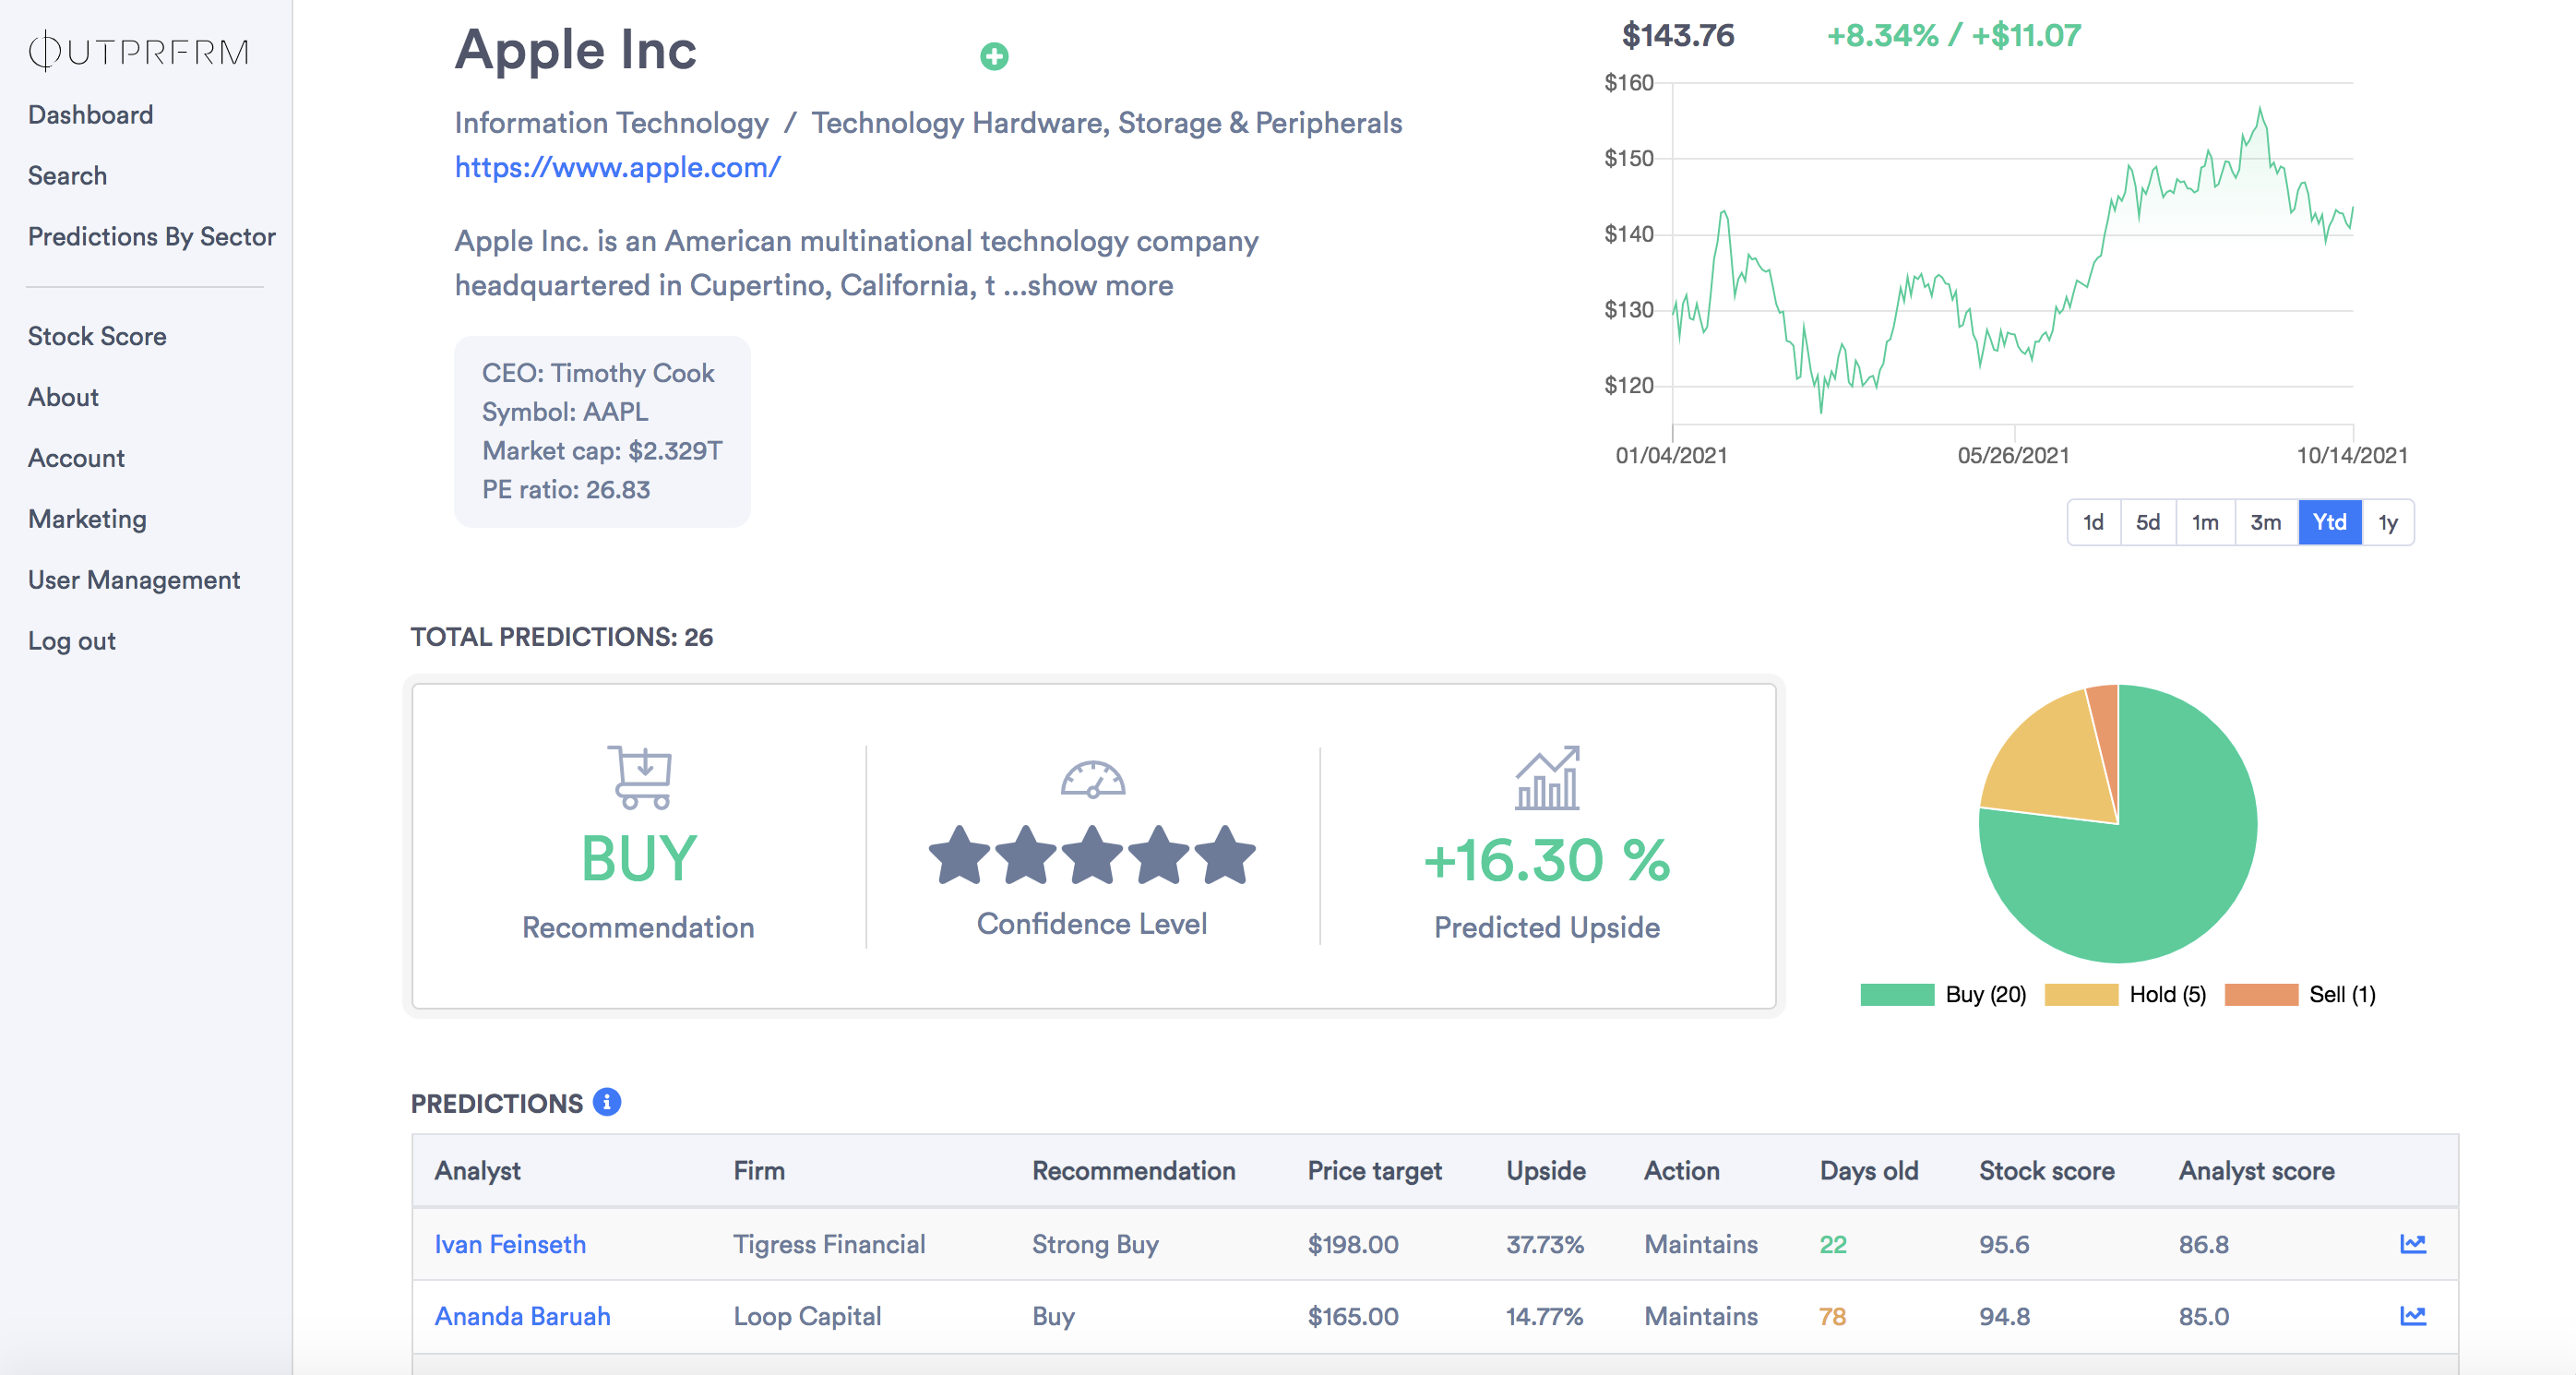
Task: Open Search in the sidebar
Action: pos(67,176)
